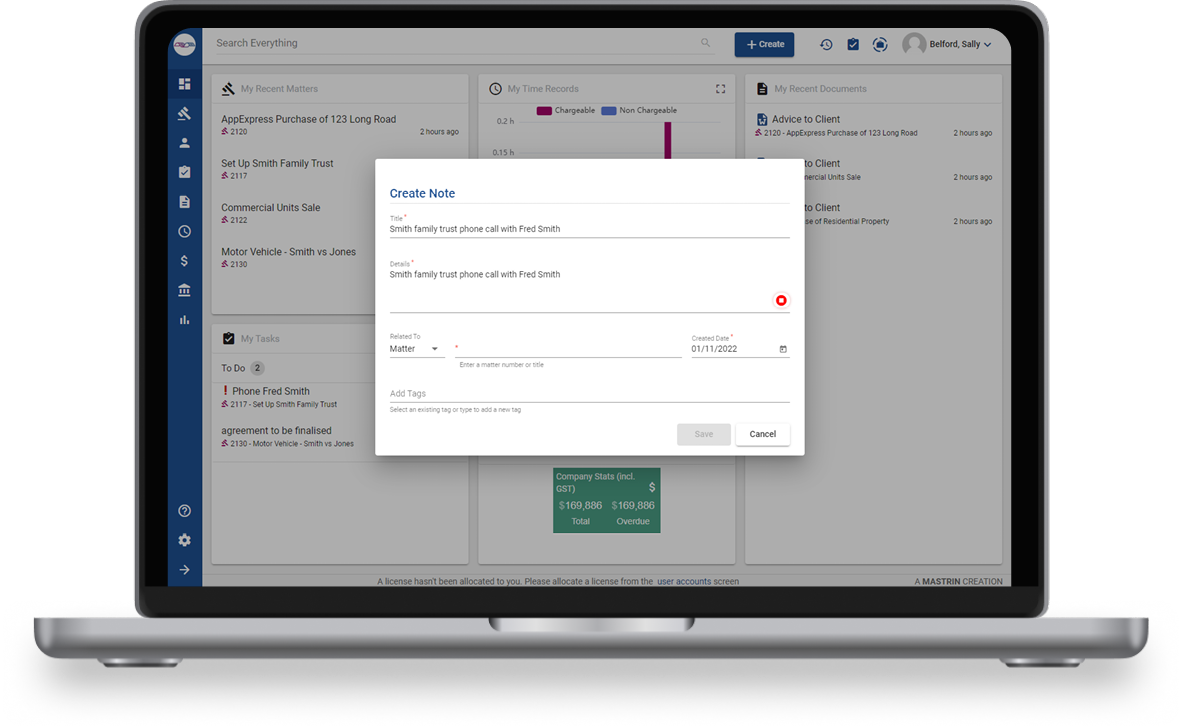Click the Create button in top bar
Viewport: 1179px width, 727px height.
pyautogui.click(x=764, y=44)
